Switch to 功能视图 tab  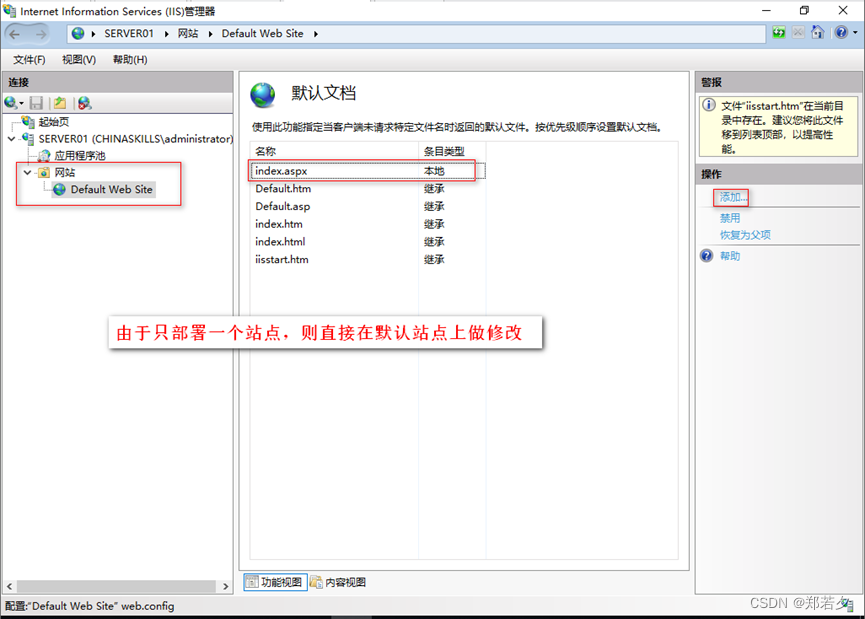(x=275, y=582)
